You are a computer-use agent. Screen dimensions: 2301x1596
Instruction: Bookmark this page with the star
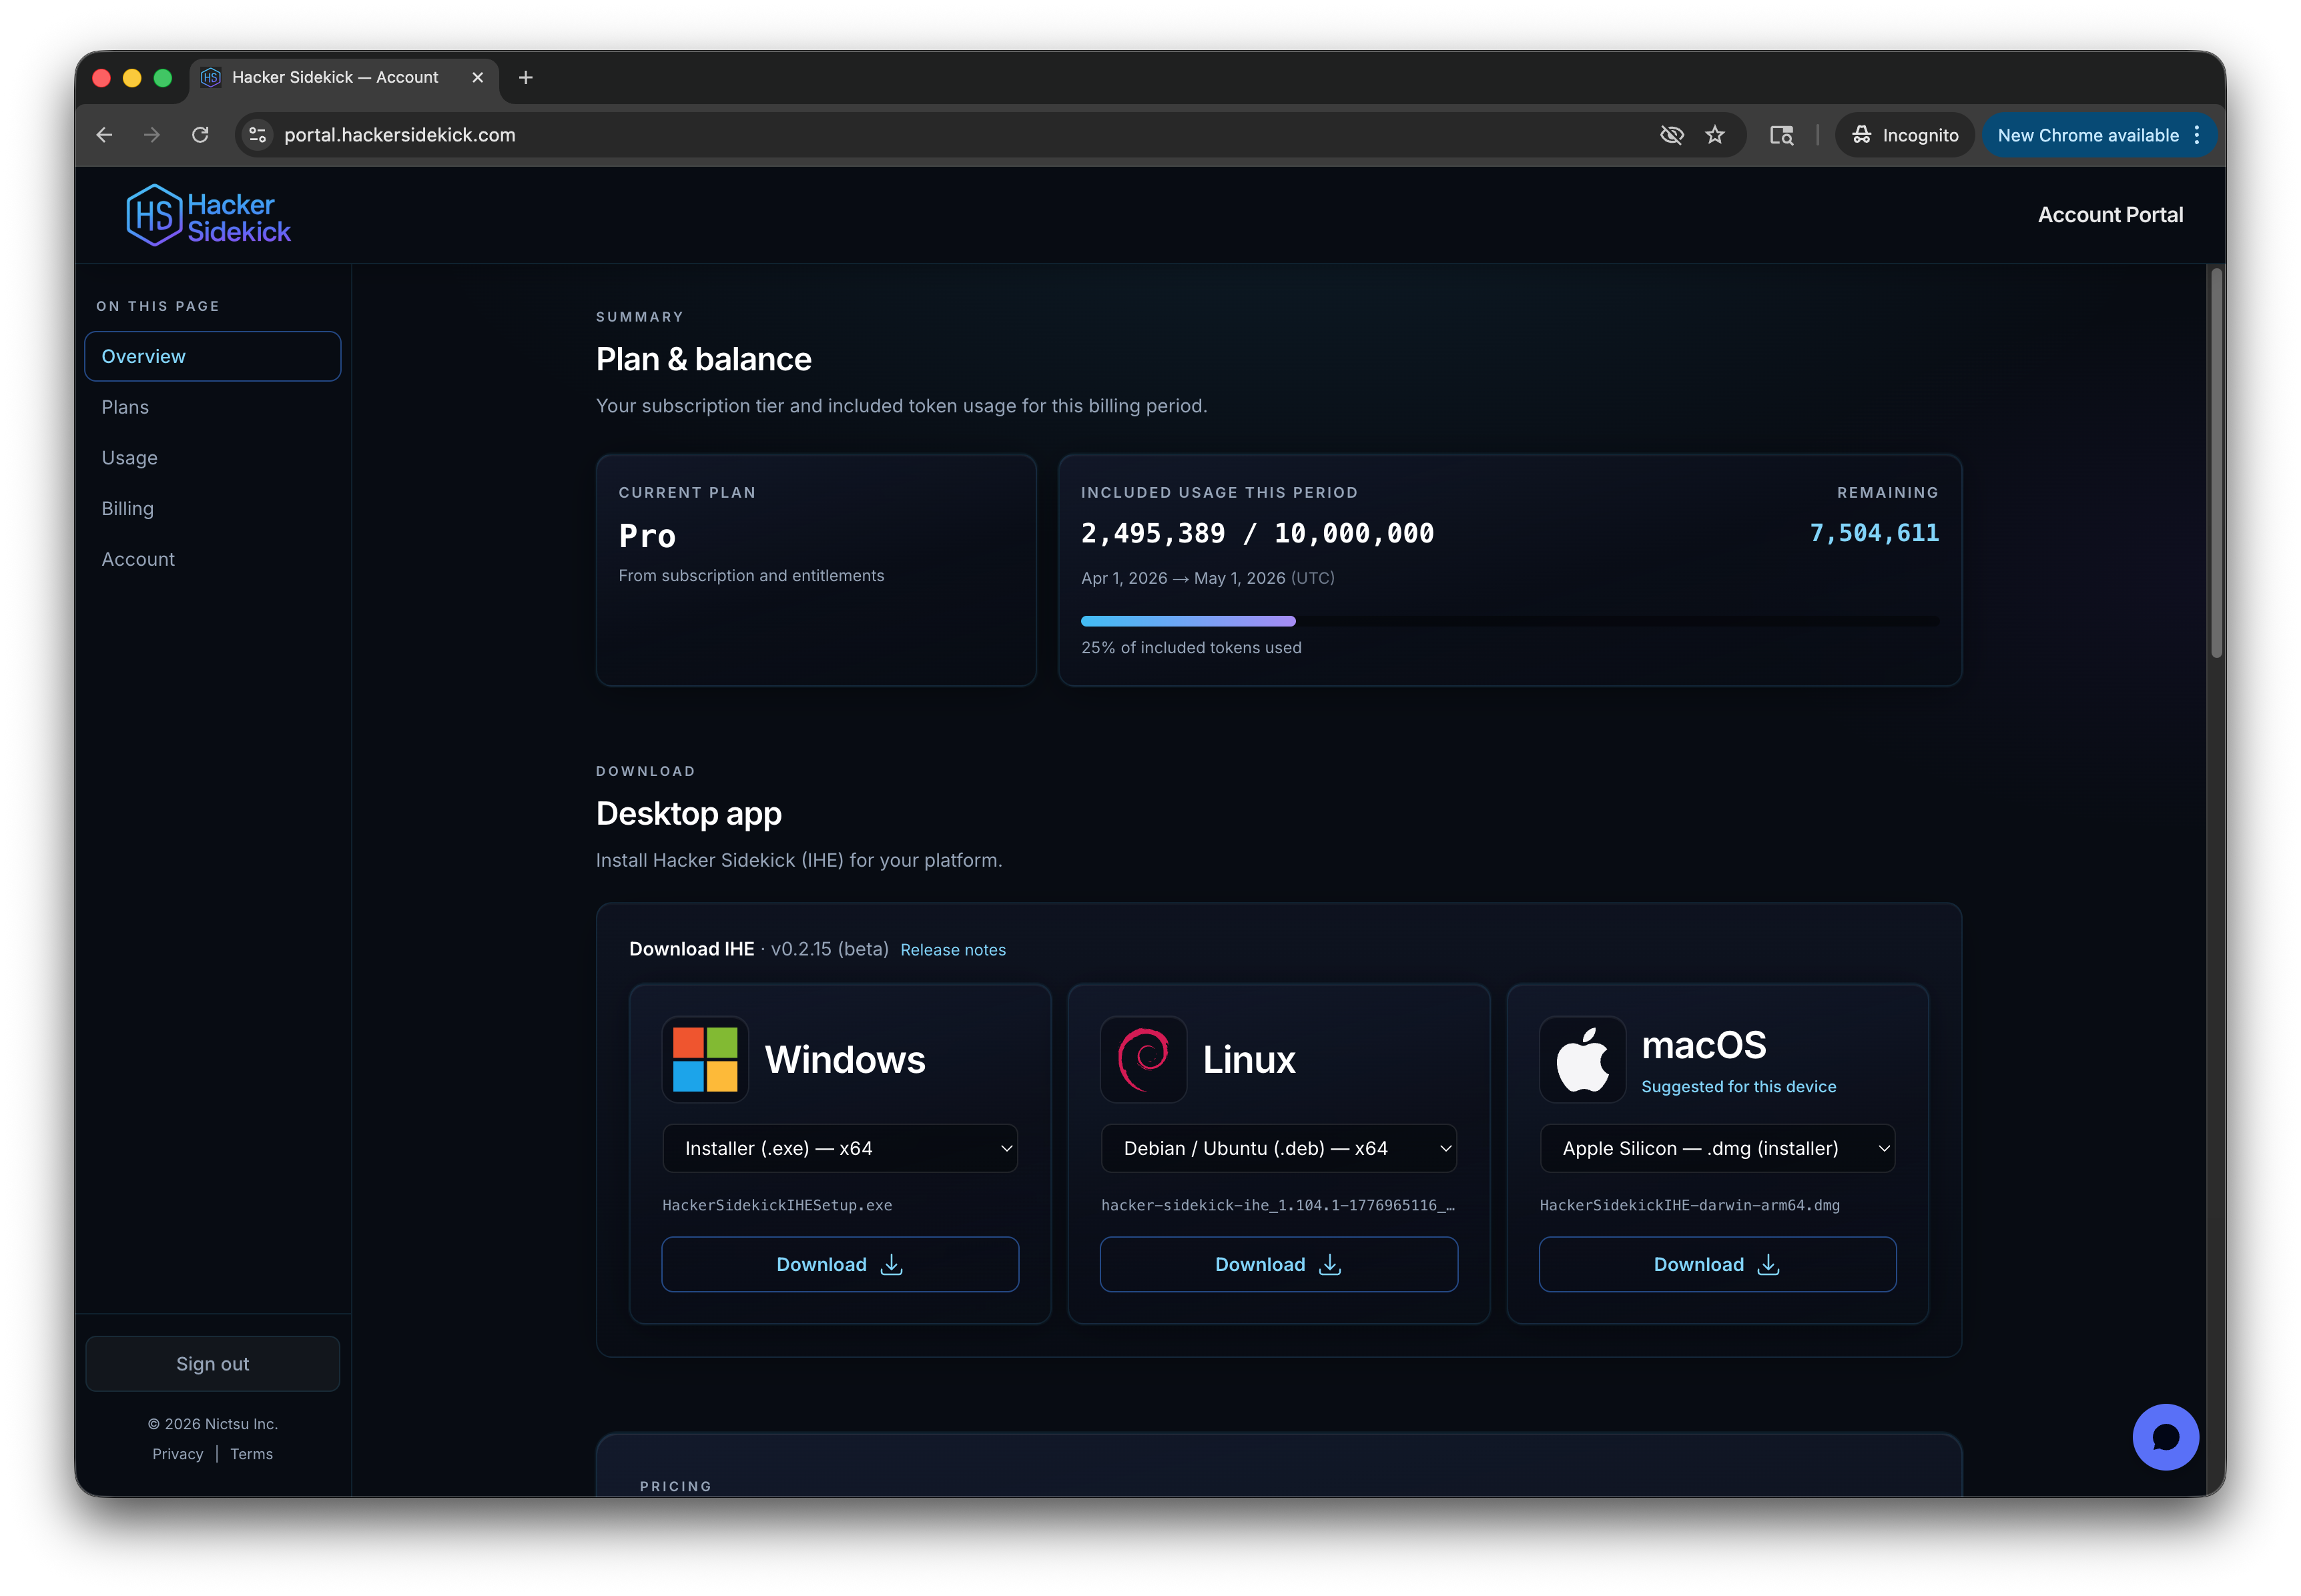[1715, 135]
